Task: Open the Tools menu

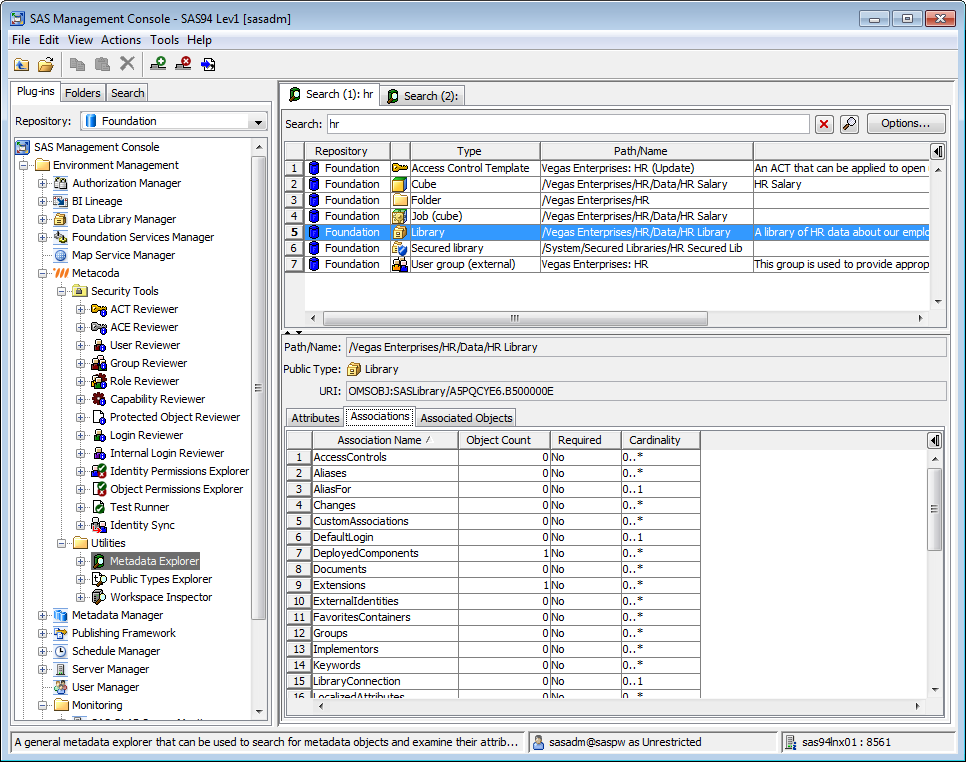Action: coord(164,40)
